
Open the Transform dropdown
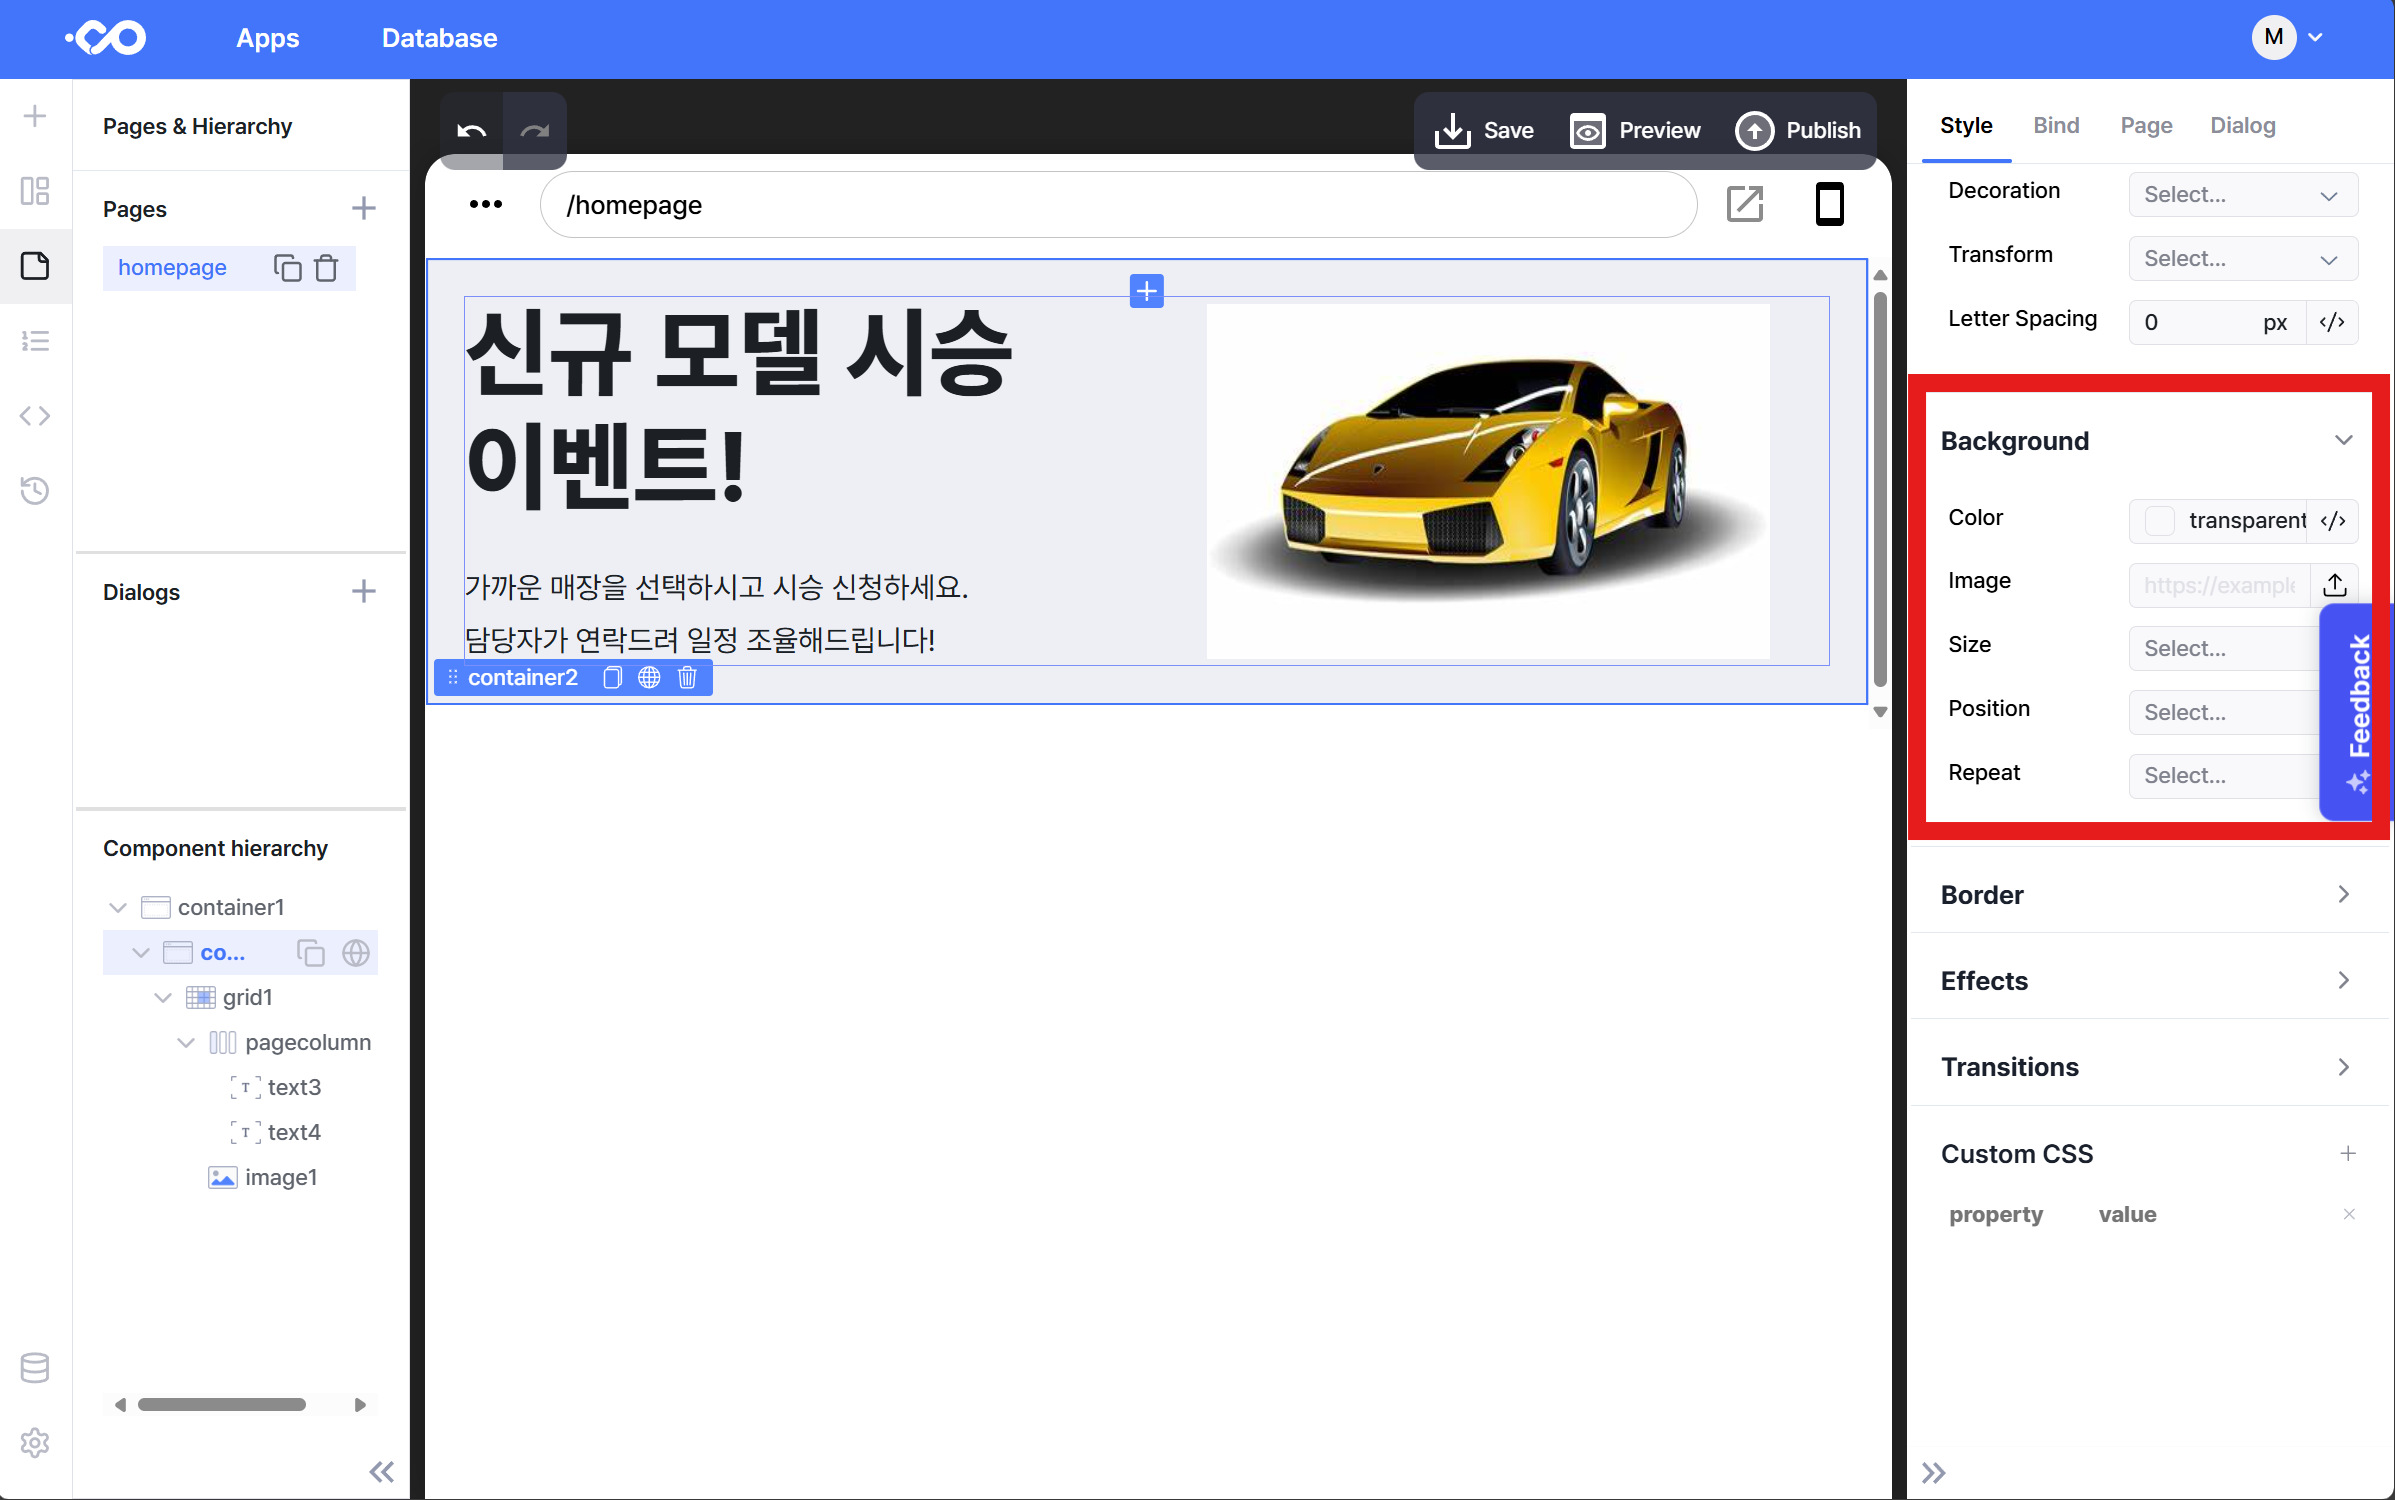[x=2243, y=259]
